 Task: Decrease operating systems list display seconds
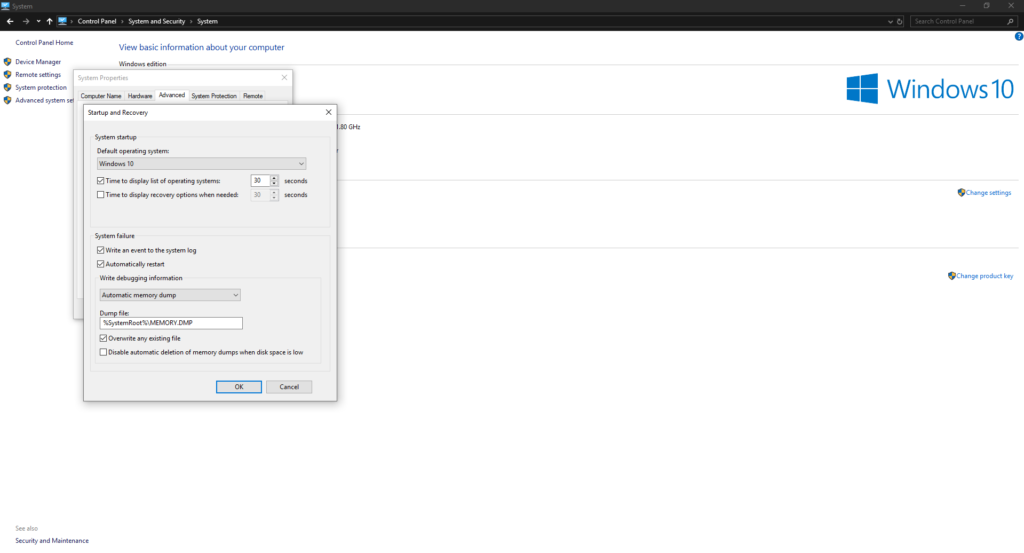pyautogui.click(x=274, y=183)
